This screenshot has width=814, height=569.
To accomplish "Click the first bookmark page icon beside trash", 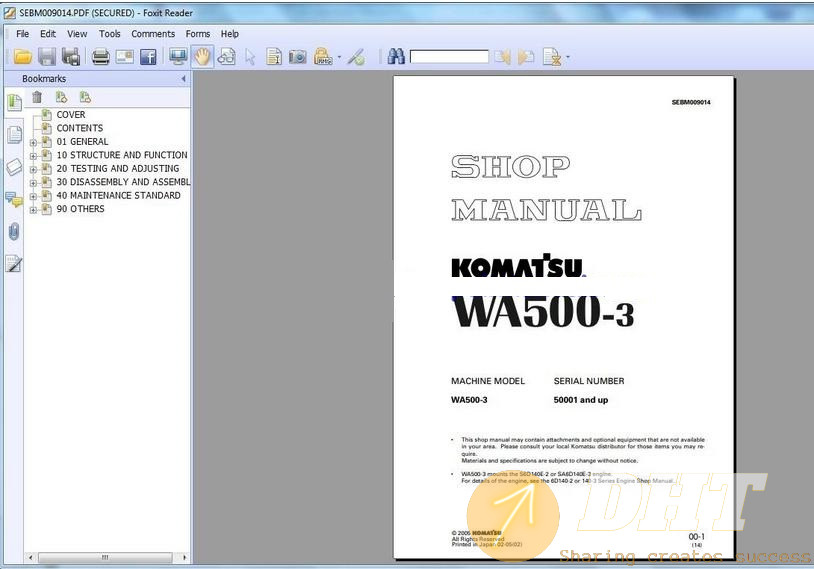I will pos(61,97).
